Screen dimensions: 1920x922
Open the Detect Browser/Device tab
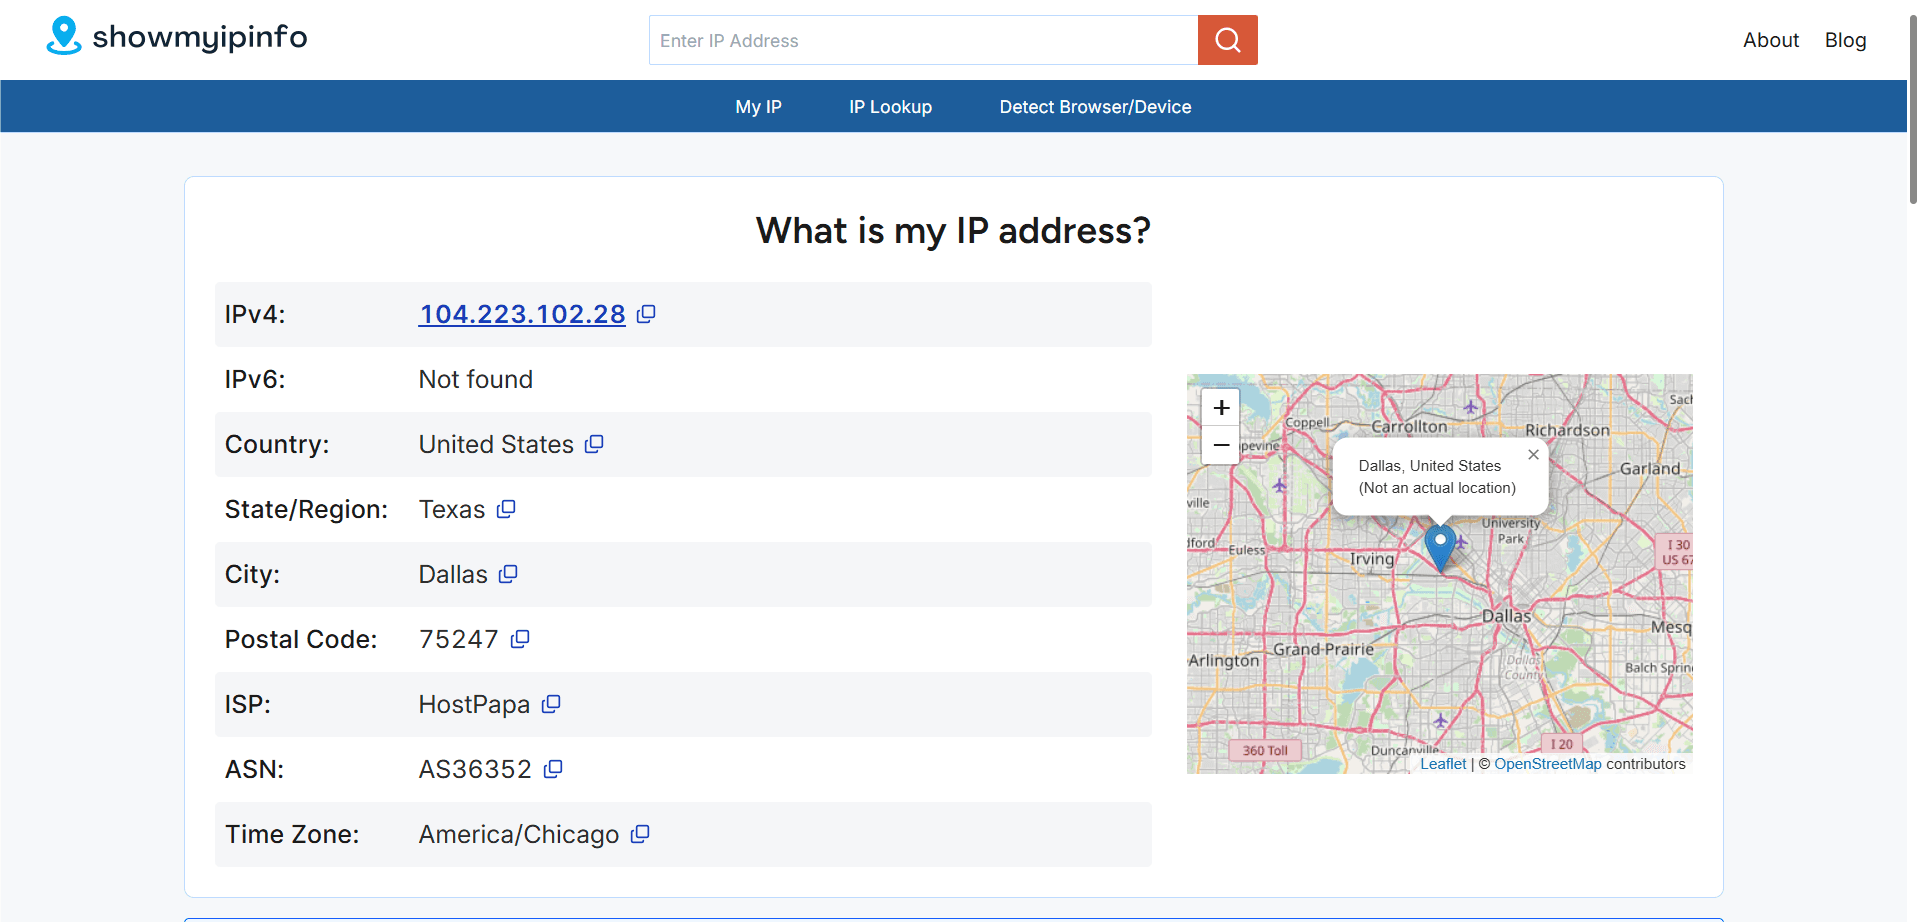point(1095,106)
